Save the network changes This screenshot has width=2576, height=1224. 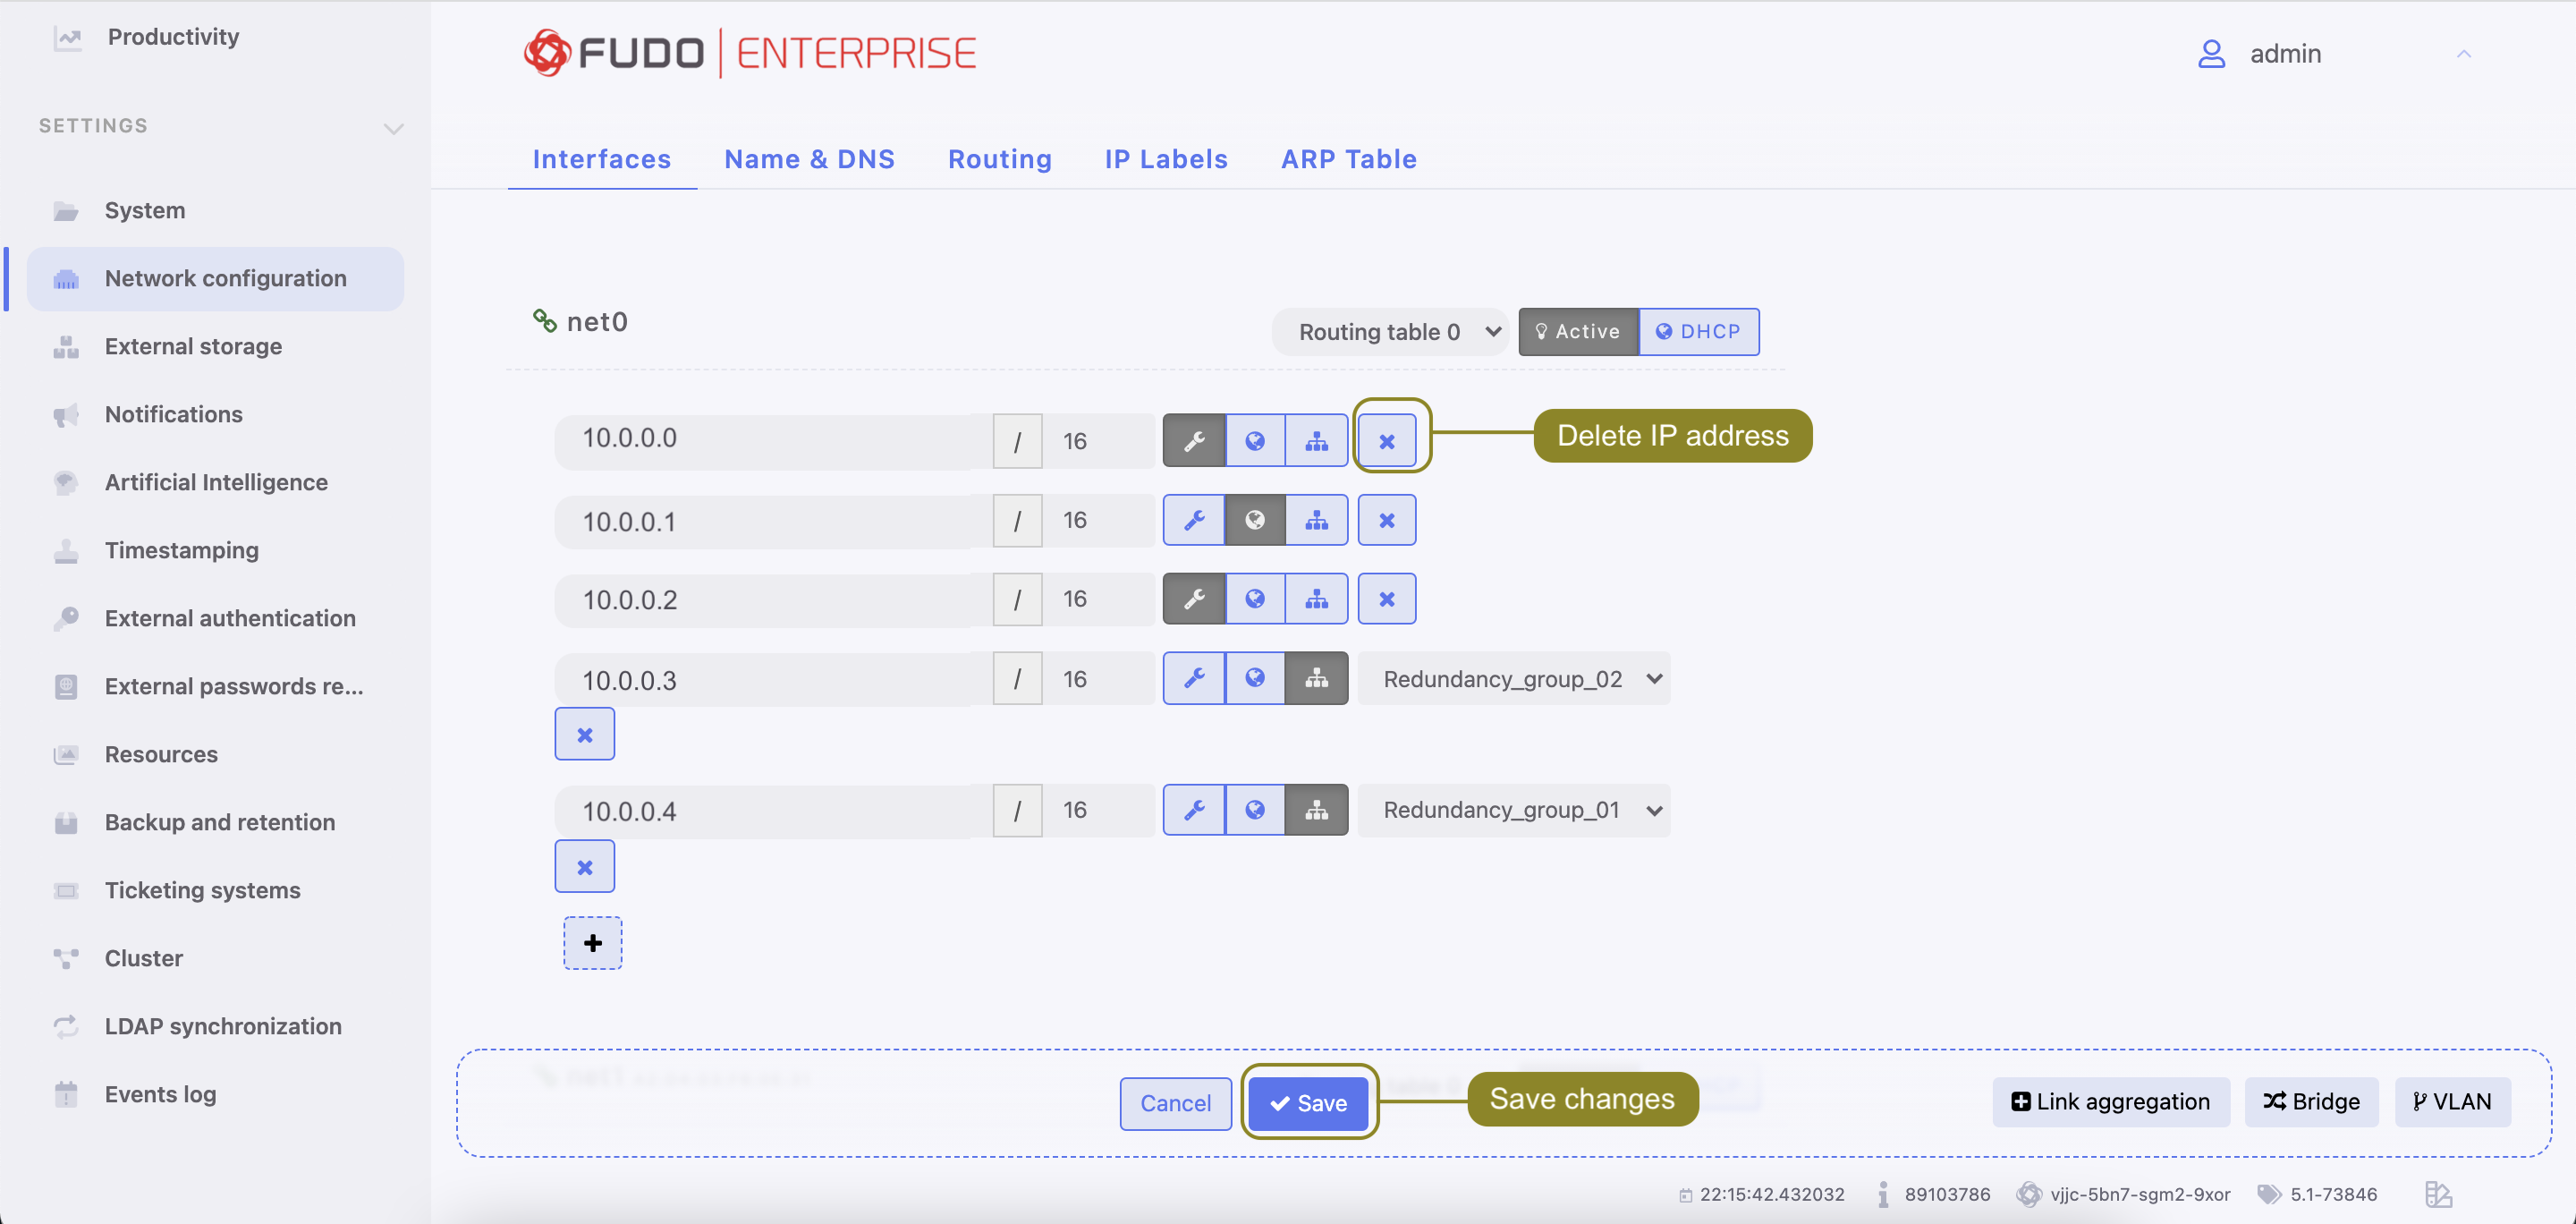pyautogui.click(x=1309, y=1103)
